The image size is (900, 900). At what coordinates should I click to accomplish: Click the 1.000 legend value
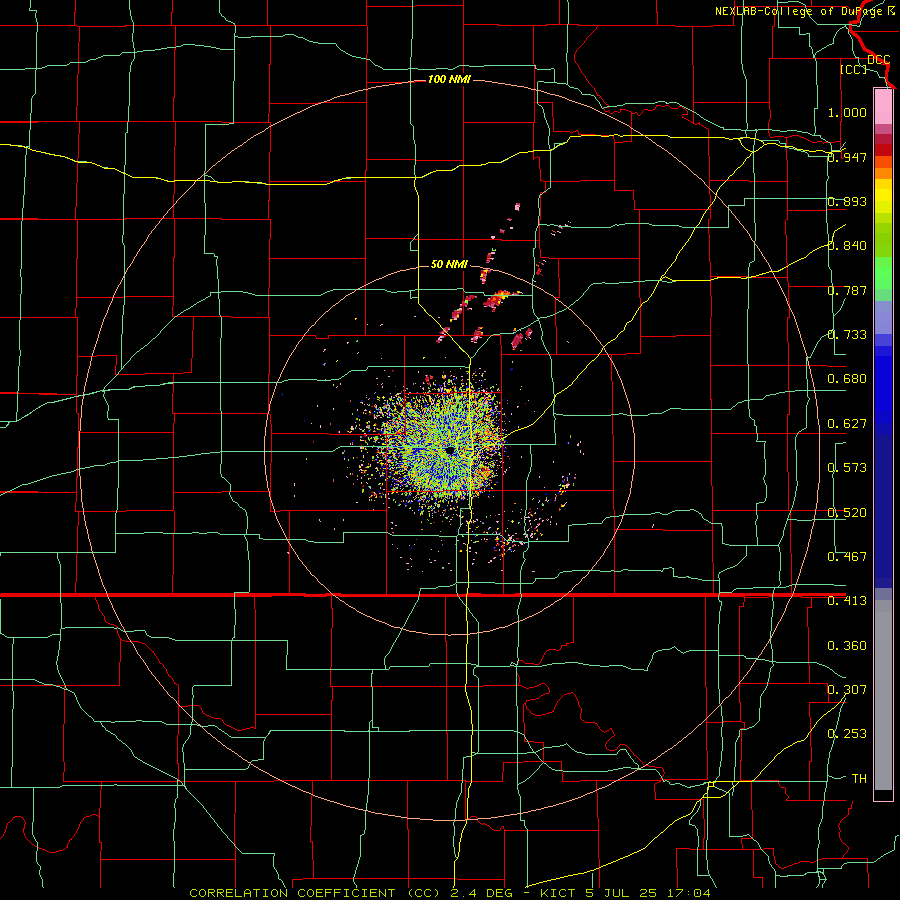847,112
